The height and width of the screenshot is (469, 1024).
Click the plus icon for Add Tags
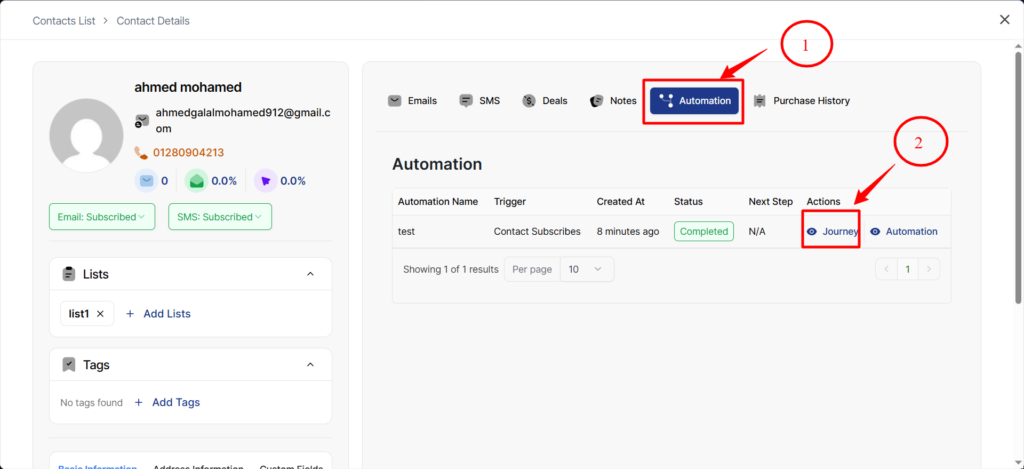[139, 402]
